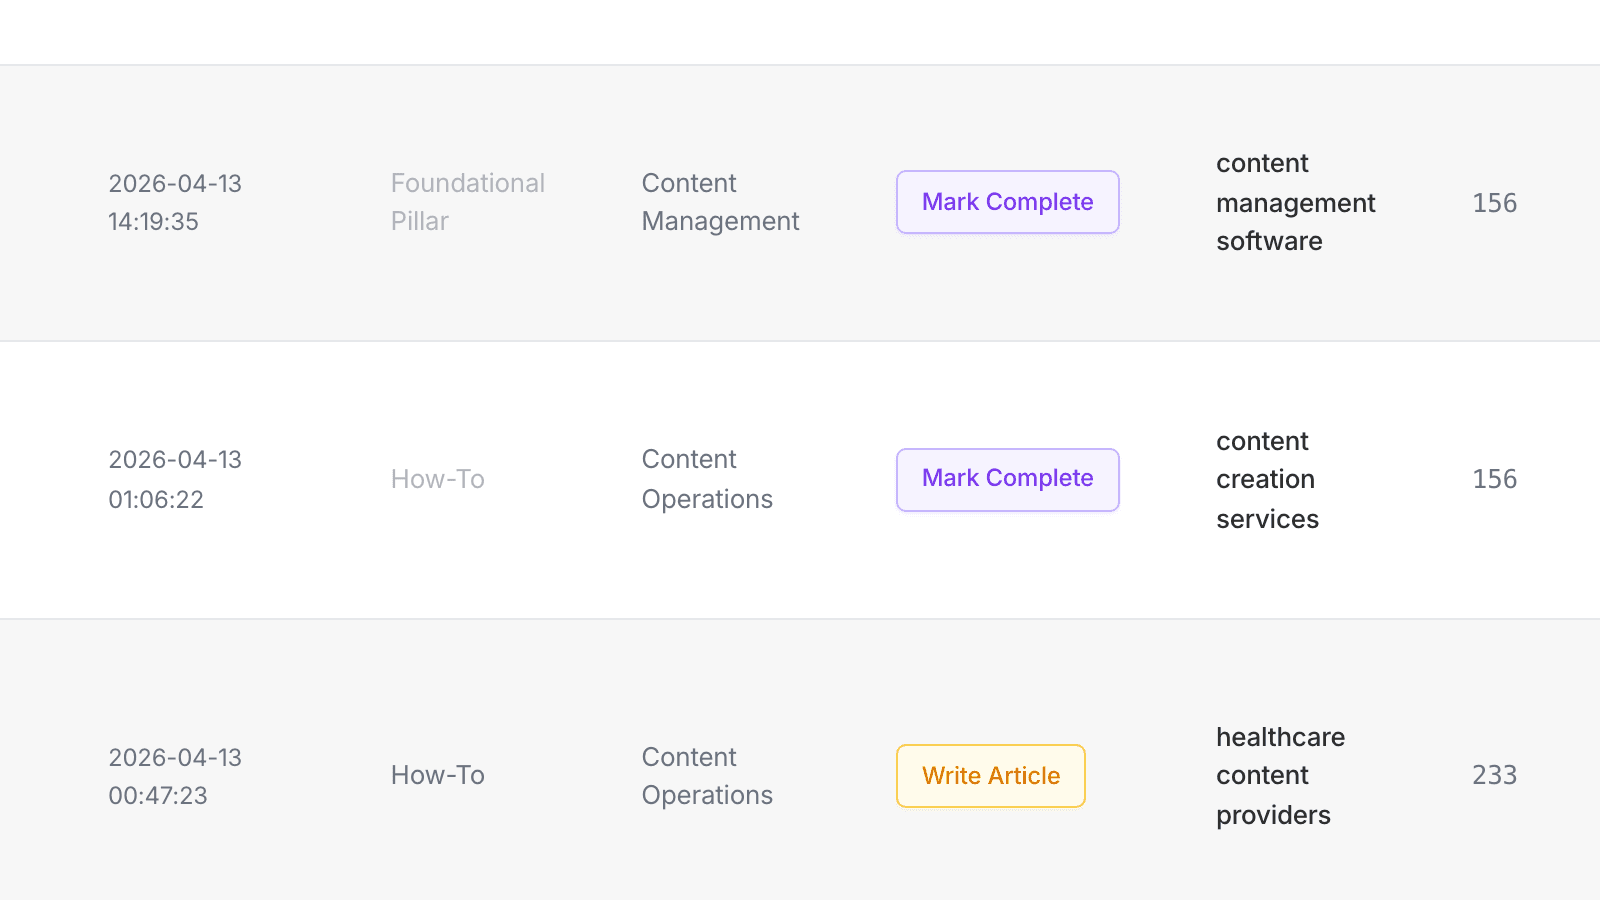Select Content Operations in the middle row
This screenshot has width=1600, height=900.
coord(707,479)
